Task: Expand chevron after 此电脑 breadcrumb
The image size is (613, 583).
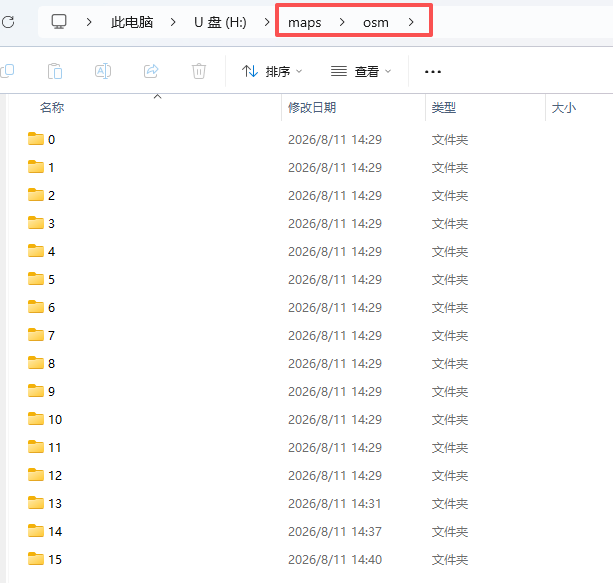Action: 173,22
